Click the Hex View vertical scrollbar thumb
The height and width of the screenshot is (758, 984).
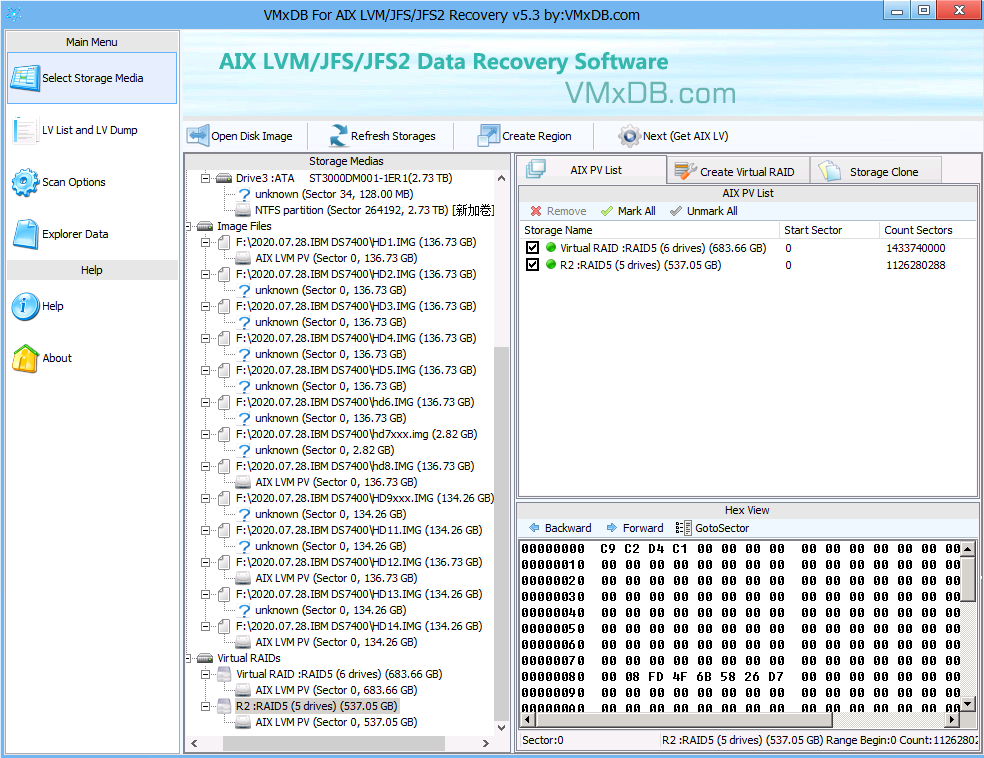[968, 579]
